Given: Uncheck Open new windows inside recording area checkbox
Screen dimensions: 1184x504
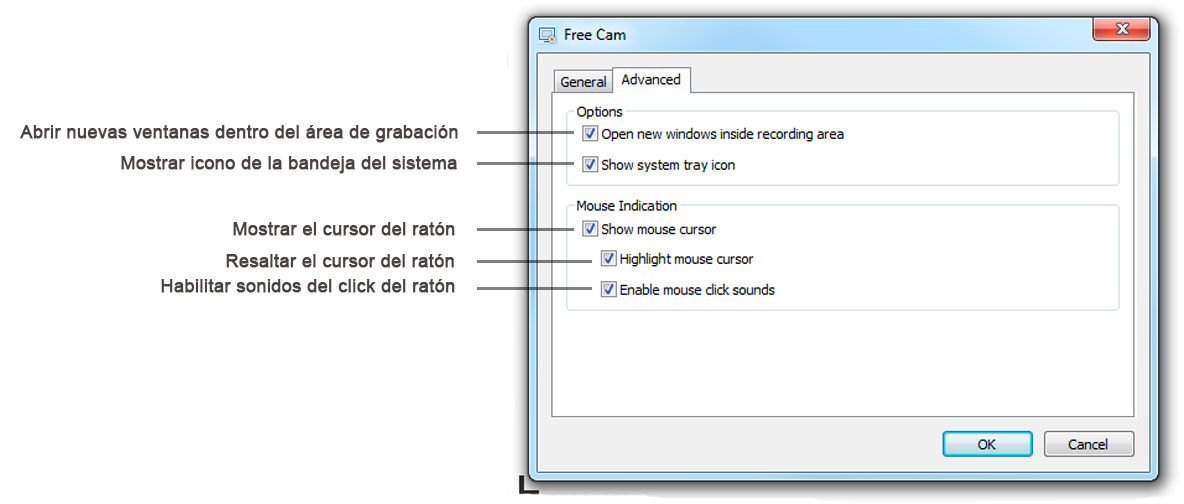Looking at the screenshot, I should 590,135.
